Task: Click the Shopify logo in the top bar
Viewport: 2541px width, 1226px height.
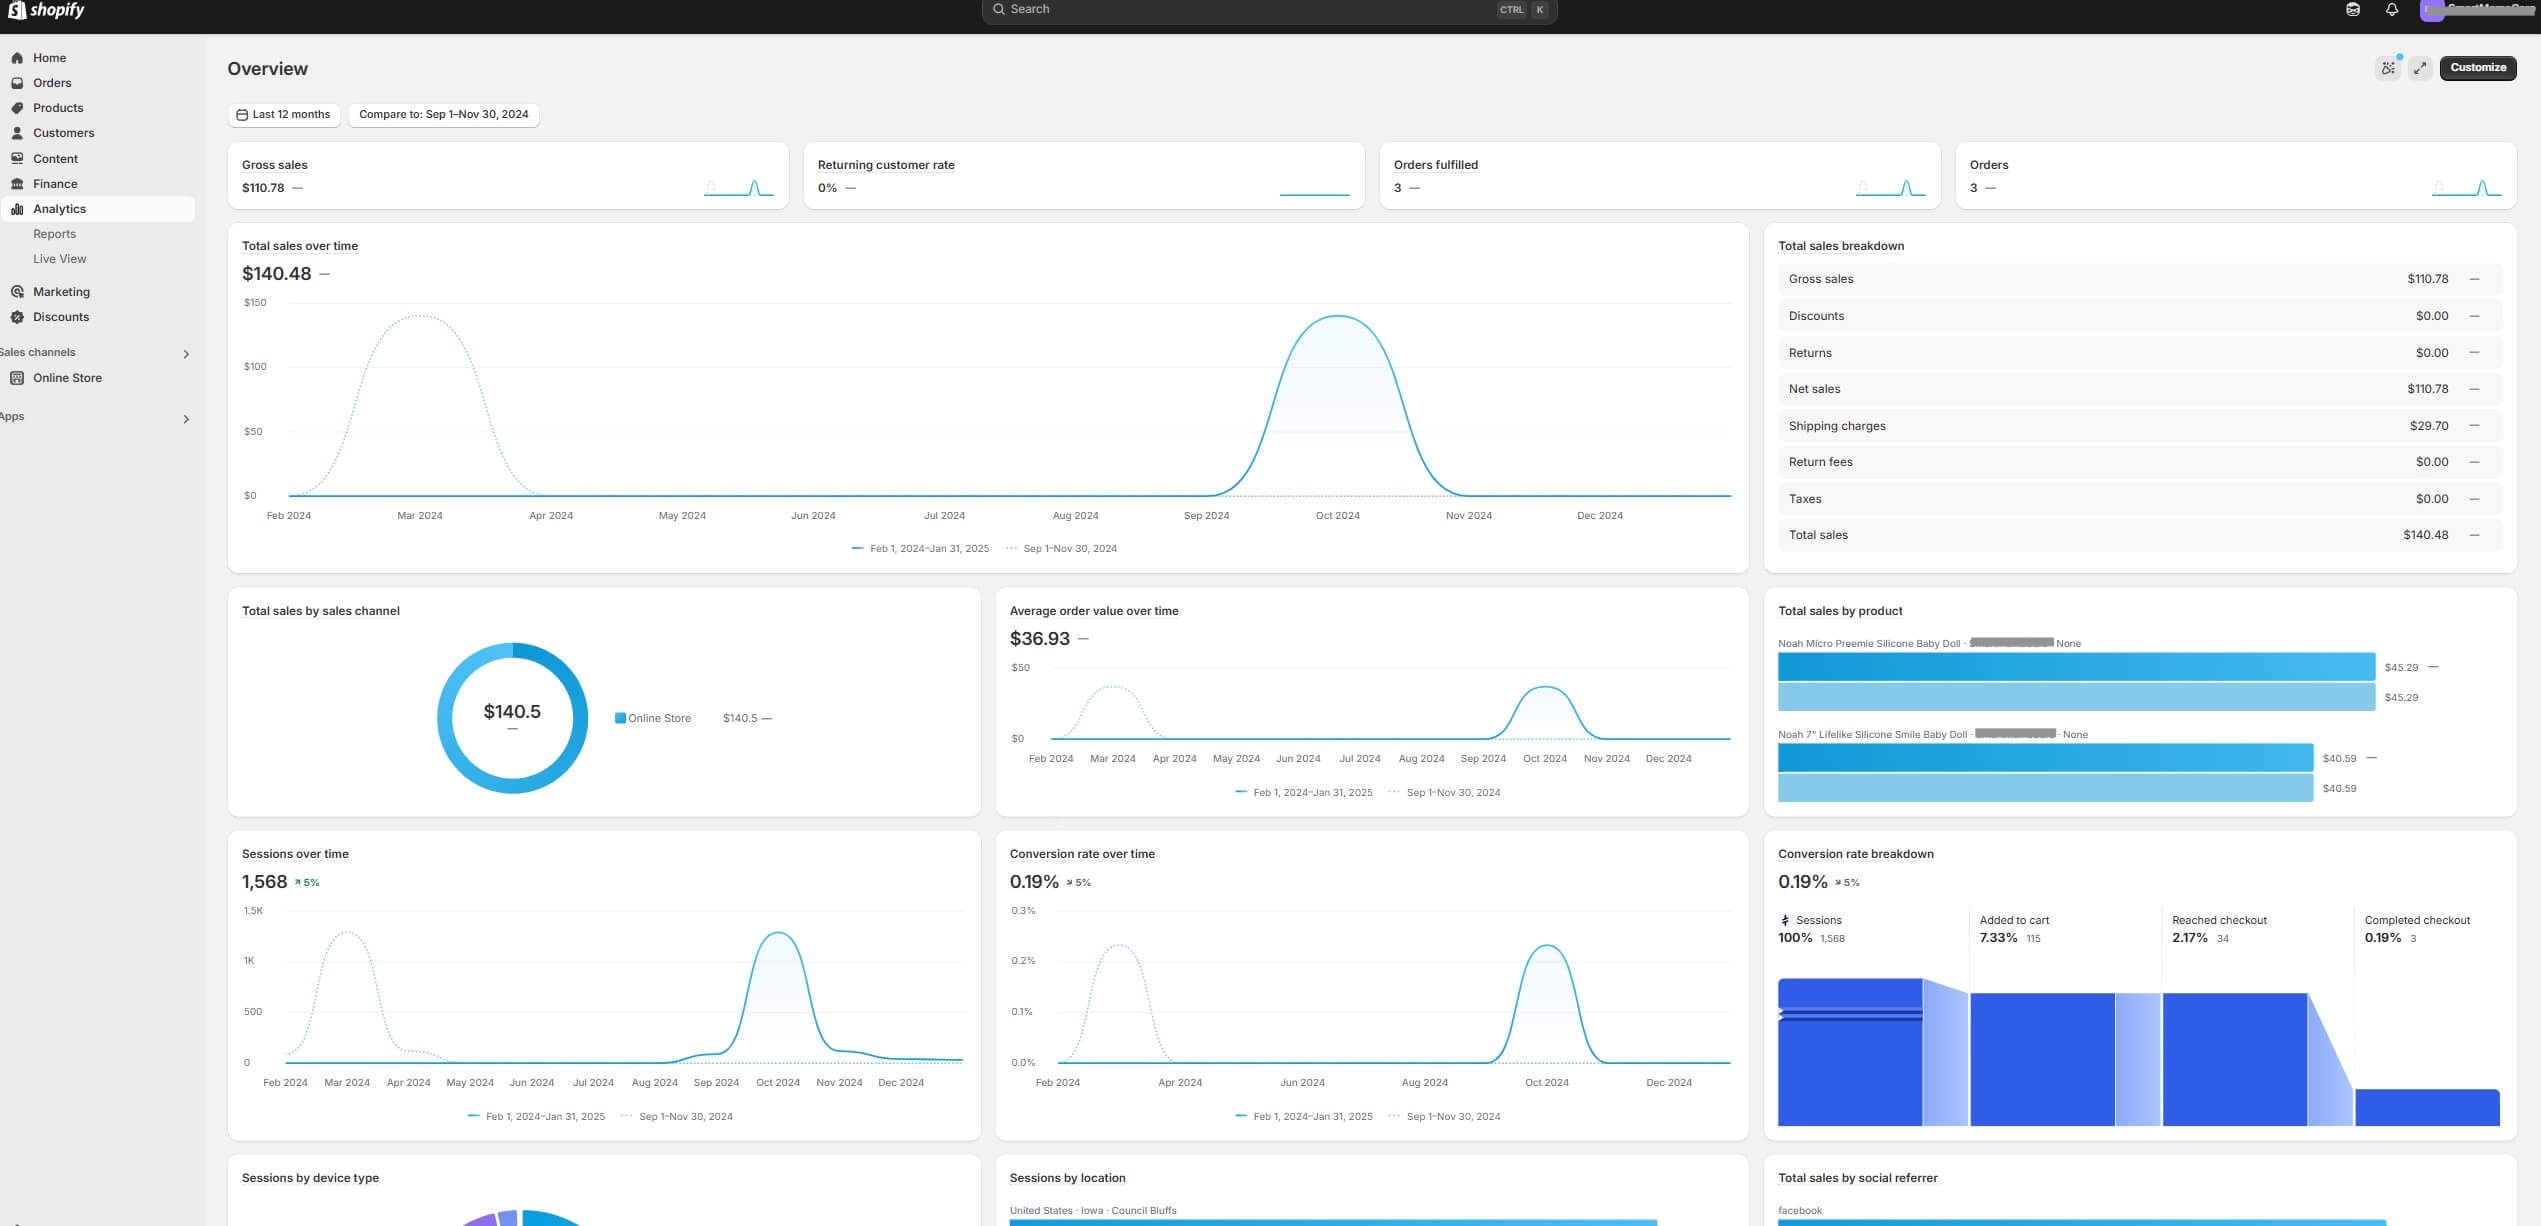Action: pyautogui.click(x=46, y=10)
